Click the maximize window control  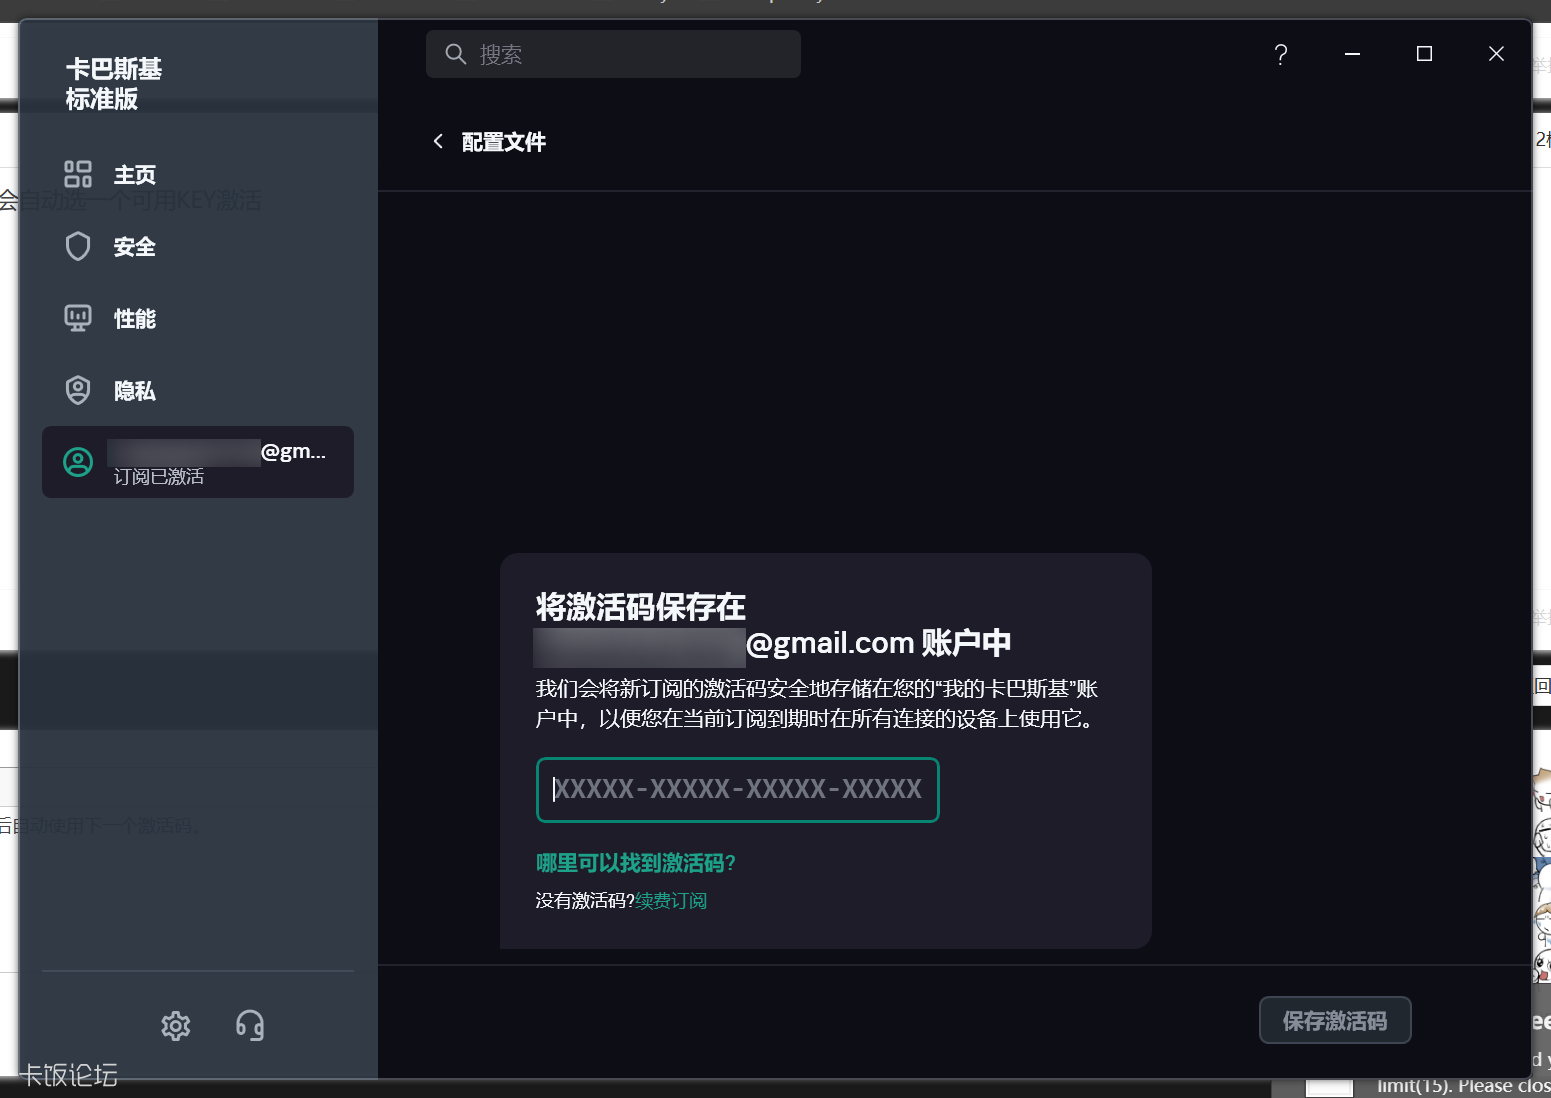[x=1424, y=54]
